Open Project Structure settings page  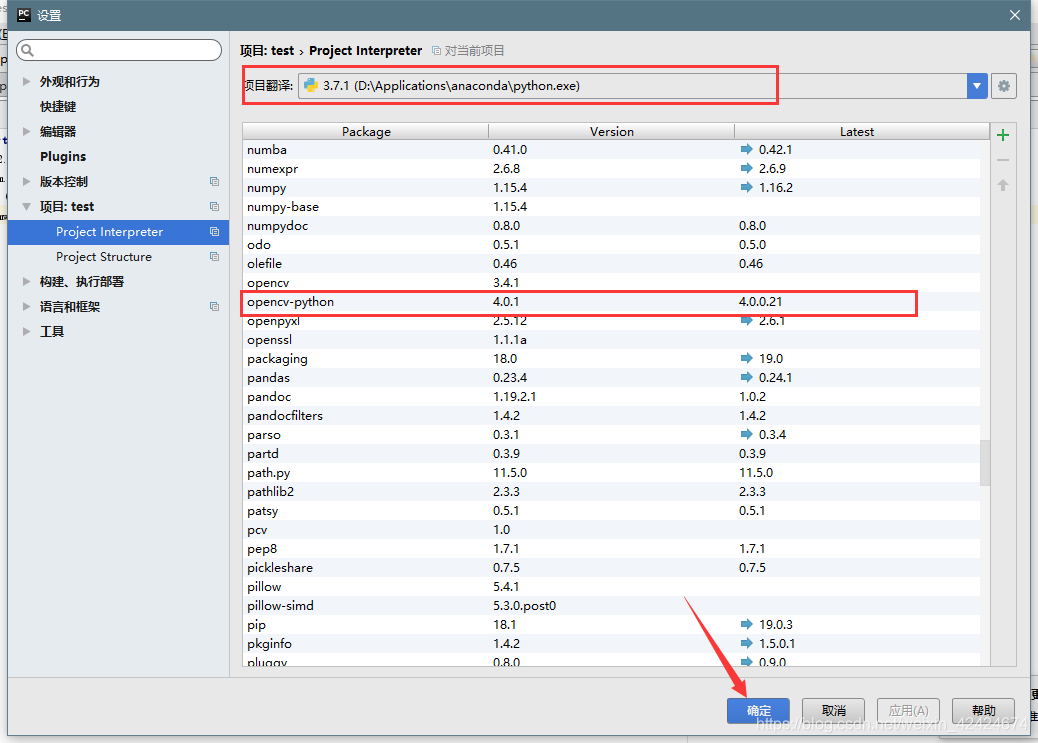pos(104,257)
